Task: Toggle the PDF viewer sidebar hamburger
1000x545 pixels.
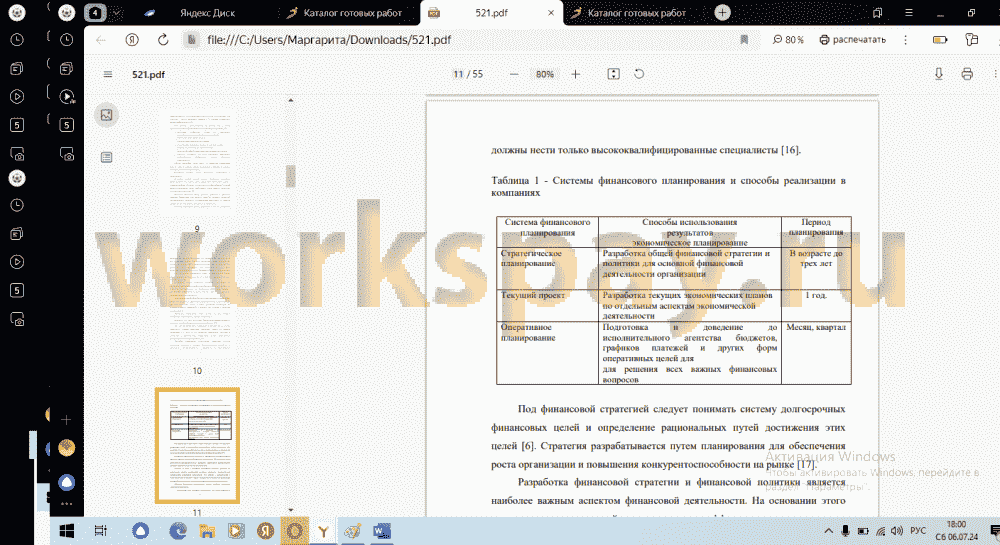Action: (x=108, y=75)
